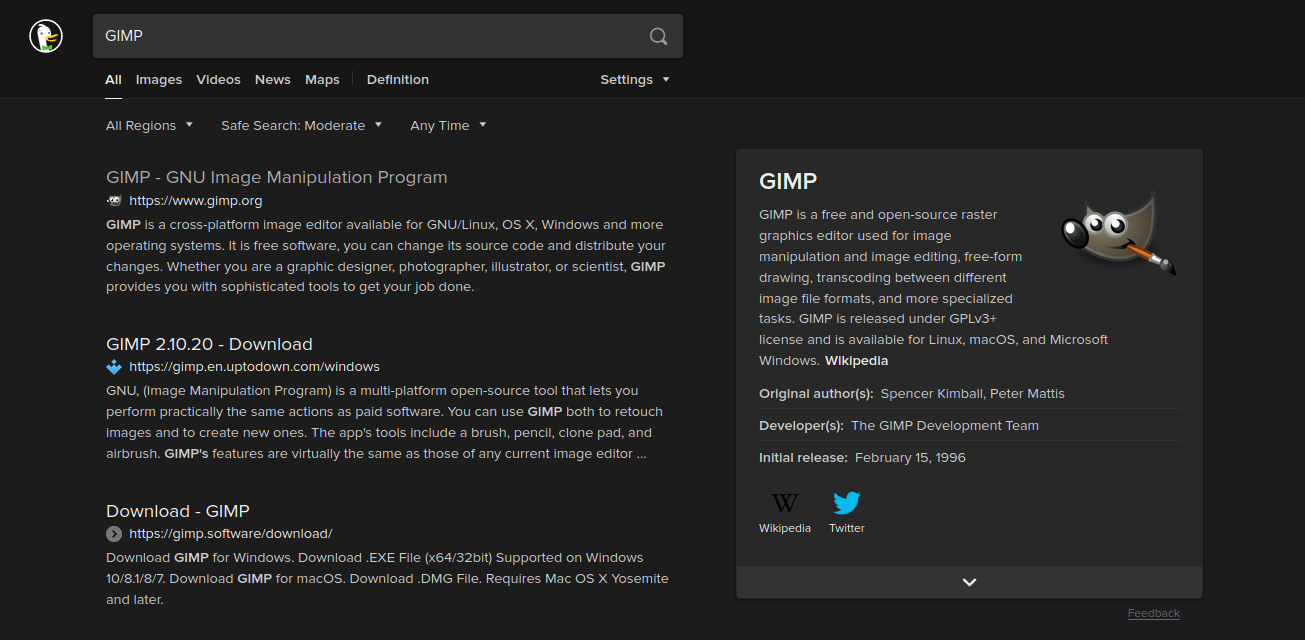Click the GIMP heading in info panel
This screenshot has width=1305, height=640.
pyautogui.click(x=788, y=181)
